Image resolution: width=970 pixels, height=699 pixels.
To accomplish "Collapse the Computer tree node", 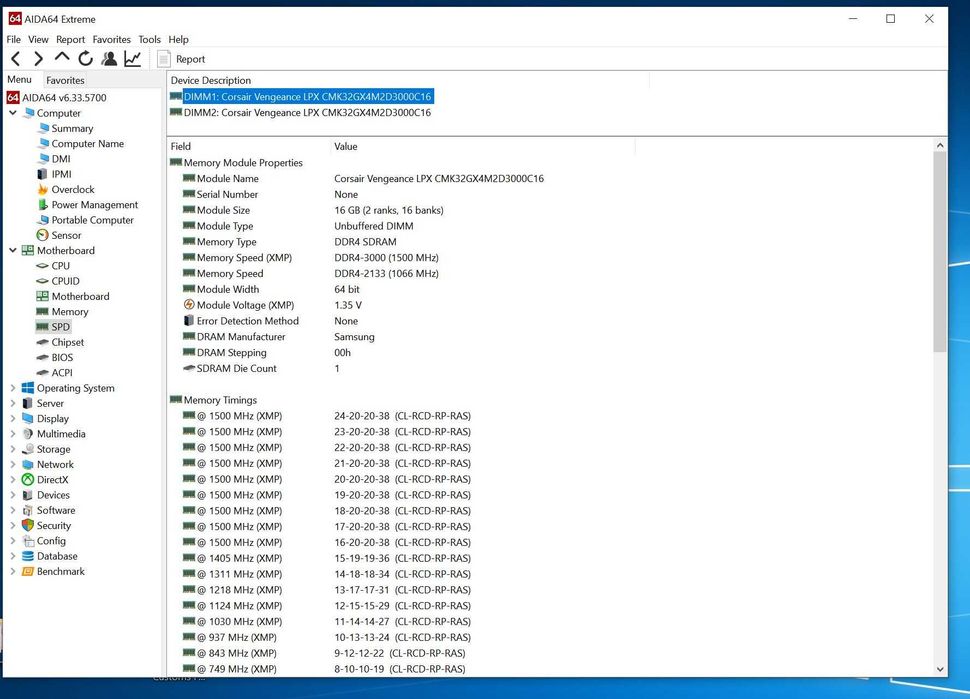I will (13, 113).
